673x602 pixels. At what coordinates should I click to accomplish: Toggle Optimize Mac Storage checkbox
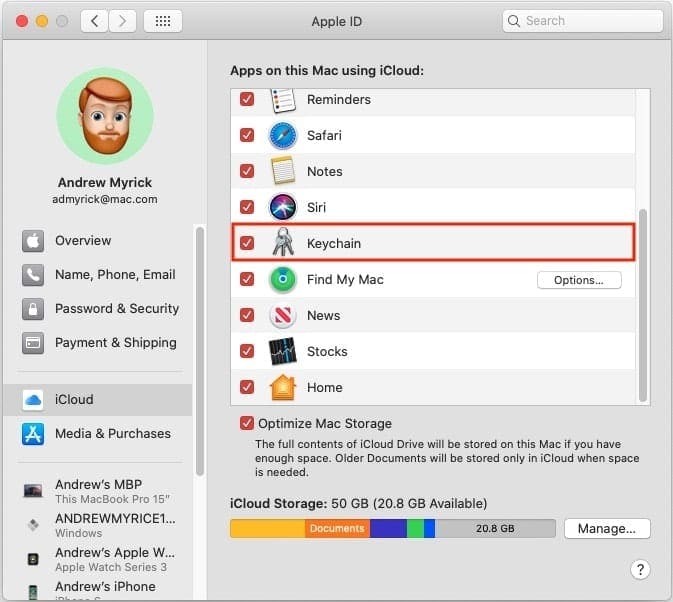pos(247,423)
